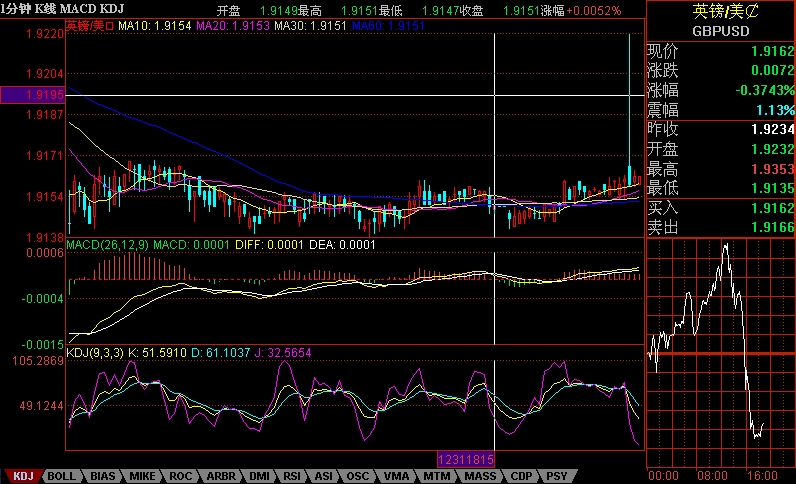Switch to the RSI tab
Viewport: 796px width, 484px height.
(293, 476)
